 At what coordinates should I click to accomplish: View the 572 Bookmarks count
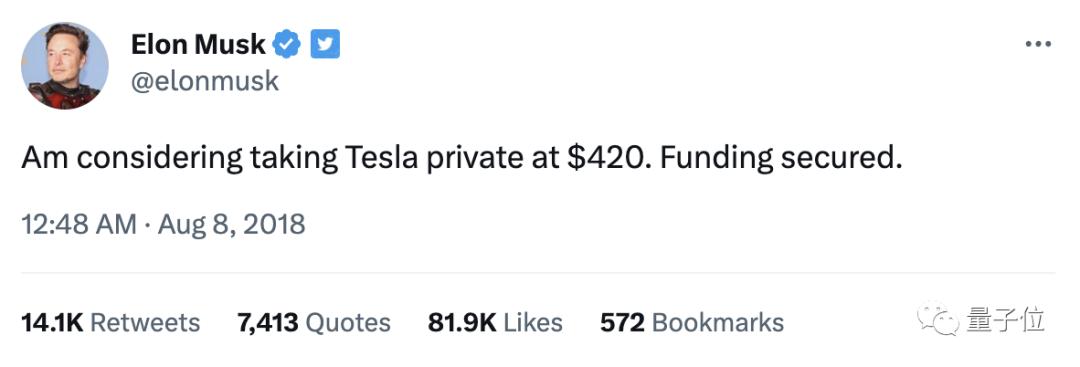coord(692,322)
